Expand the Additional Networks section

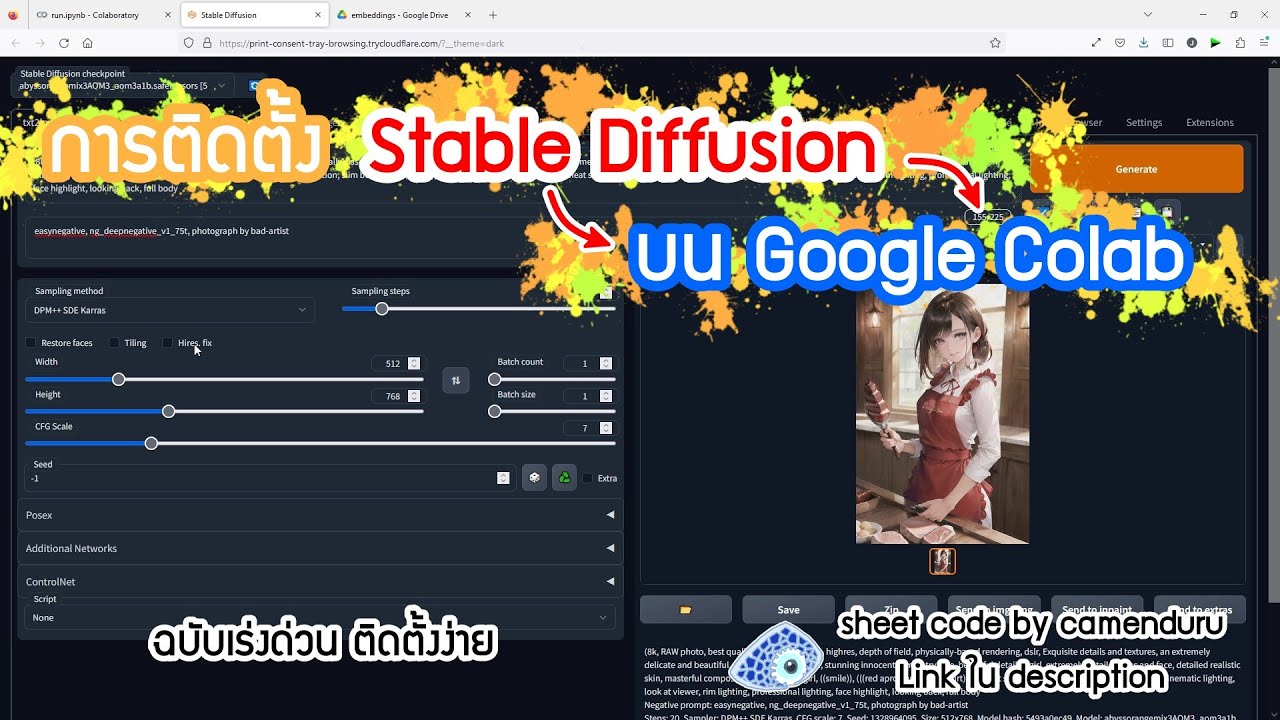click(320, 548)
